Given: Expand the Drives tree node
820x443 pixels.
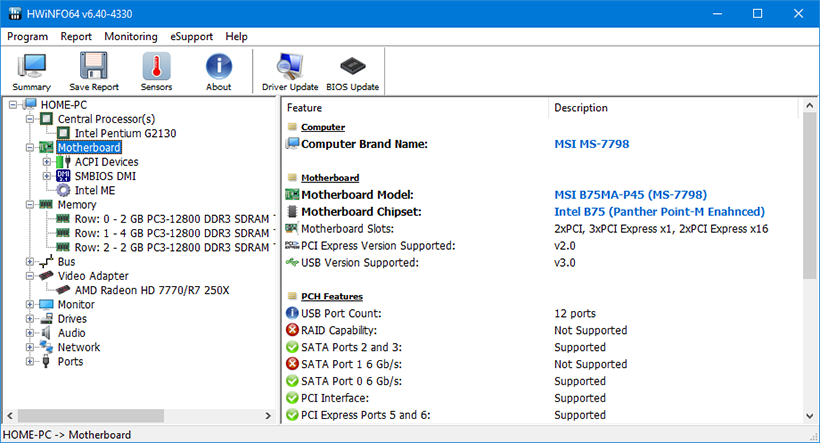Looking at the screenshot, I should [x=31, y=319].
